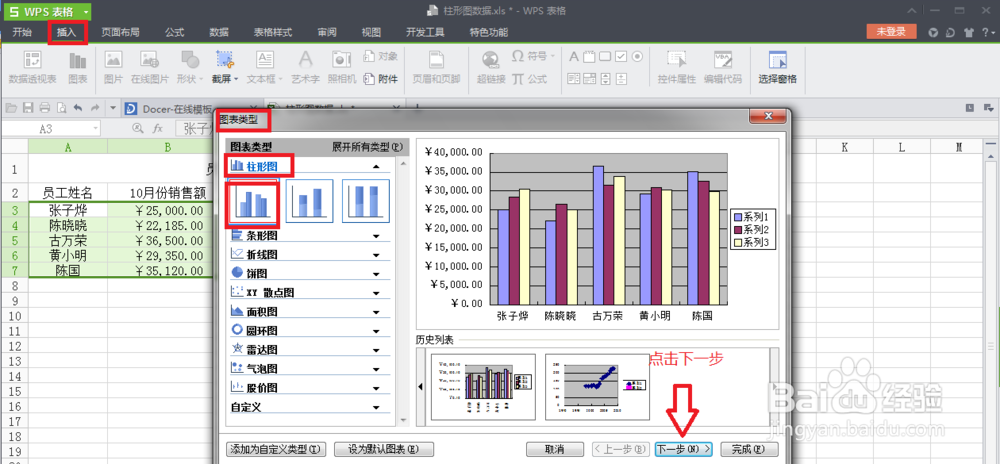Click 添加为自定义类型 button
The width and height of the screenshot is (1000, 464).
(276, 449)
